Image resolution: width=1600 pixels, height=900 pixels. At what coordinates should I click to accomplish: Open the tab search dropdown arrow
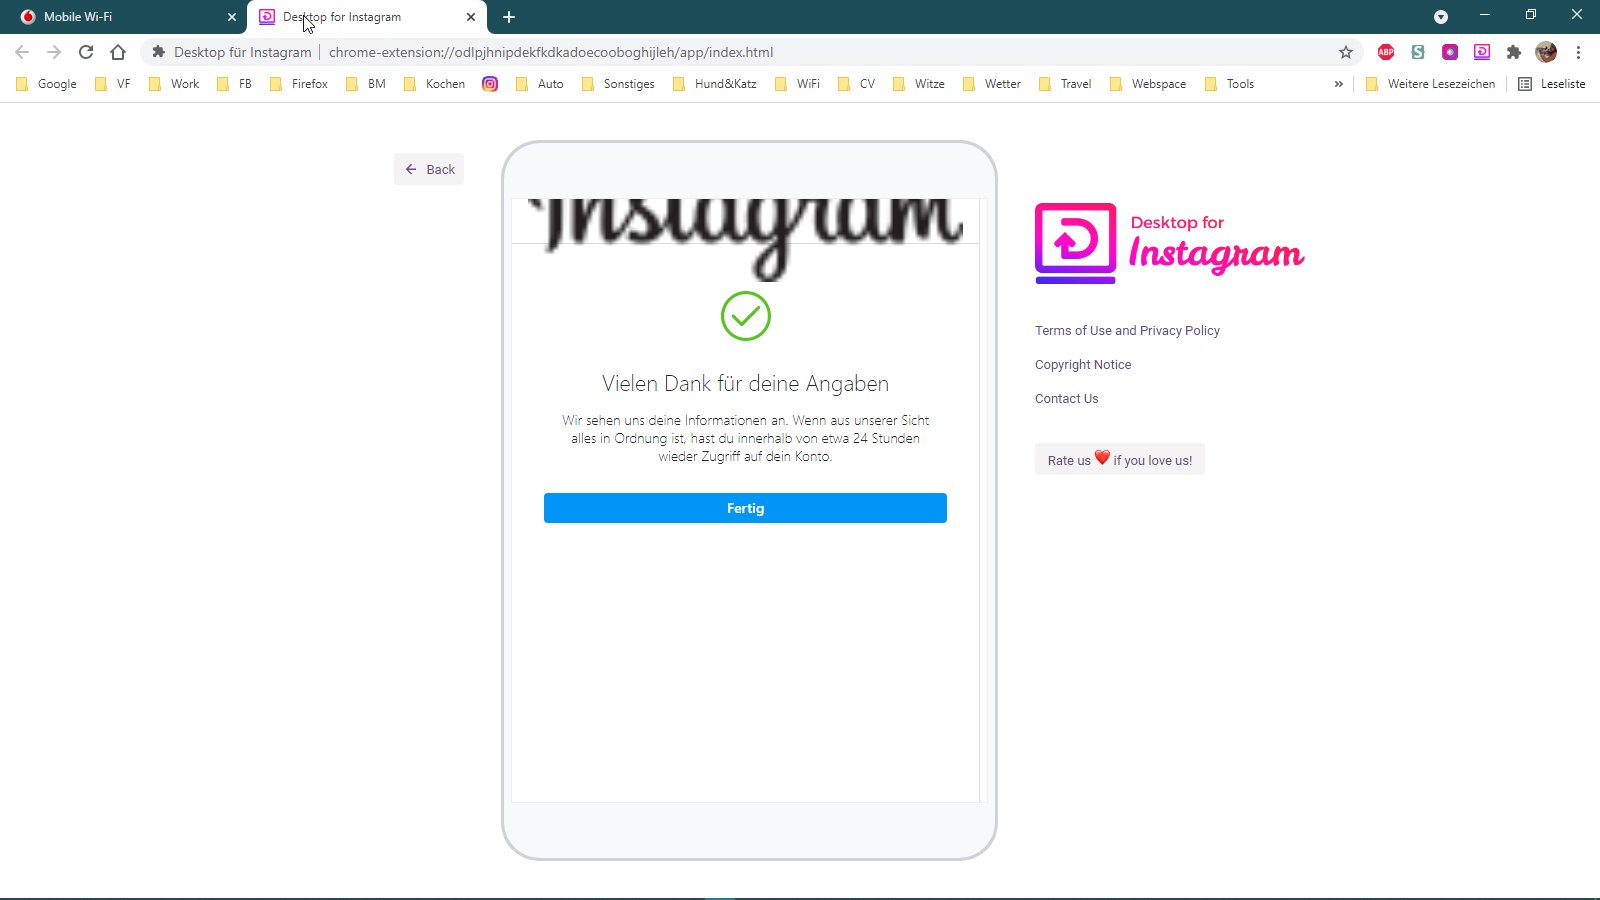click(1441, 17)
